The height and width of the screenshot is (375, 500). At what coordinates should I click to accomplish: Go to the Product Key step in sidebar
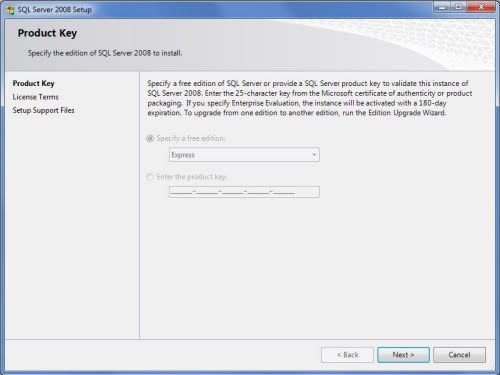point(33,83)
